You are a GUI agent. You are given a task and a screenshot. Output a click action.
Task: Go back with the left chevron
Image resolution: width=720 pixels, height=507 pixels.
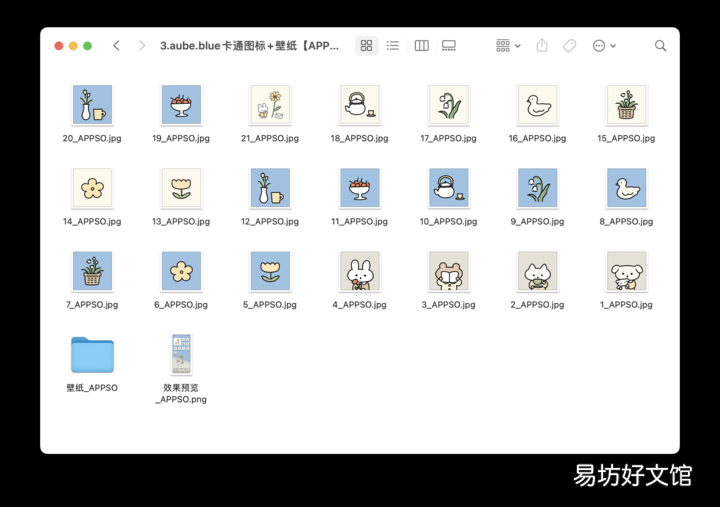coord(117,45)
